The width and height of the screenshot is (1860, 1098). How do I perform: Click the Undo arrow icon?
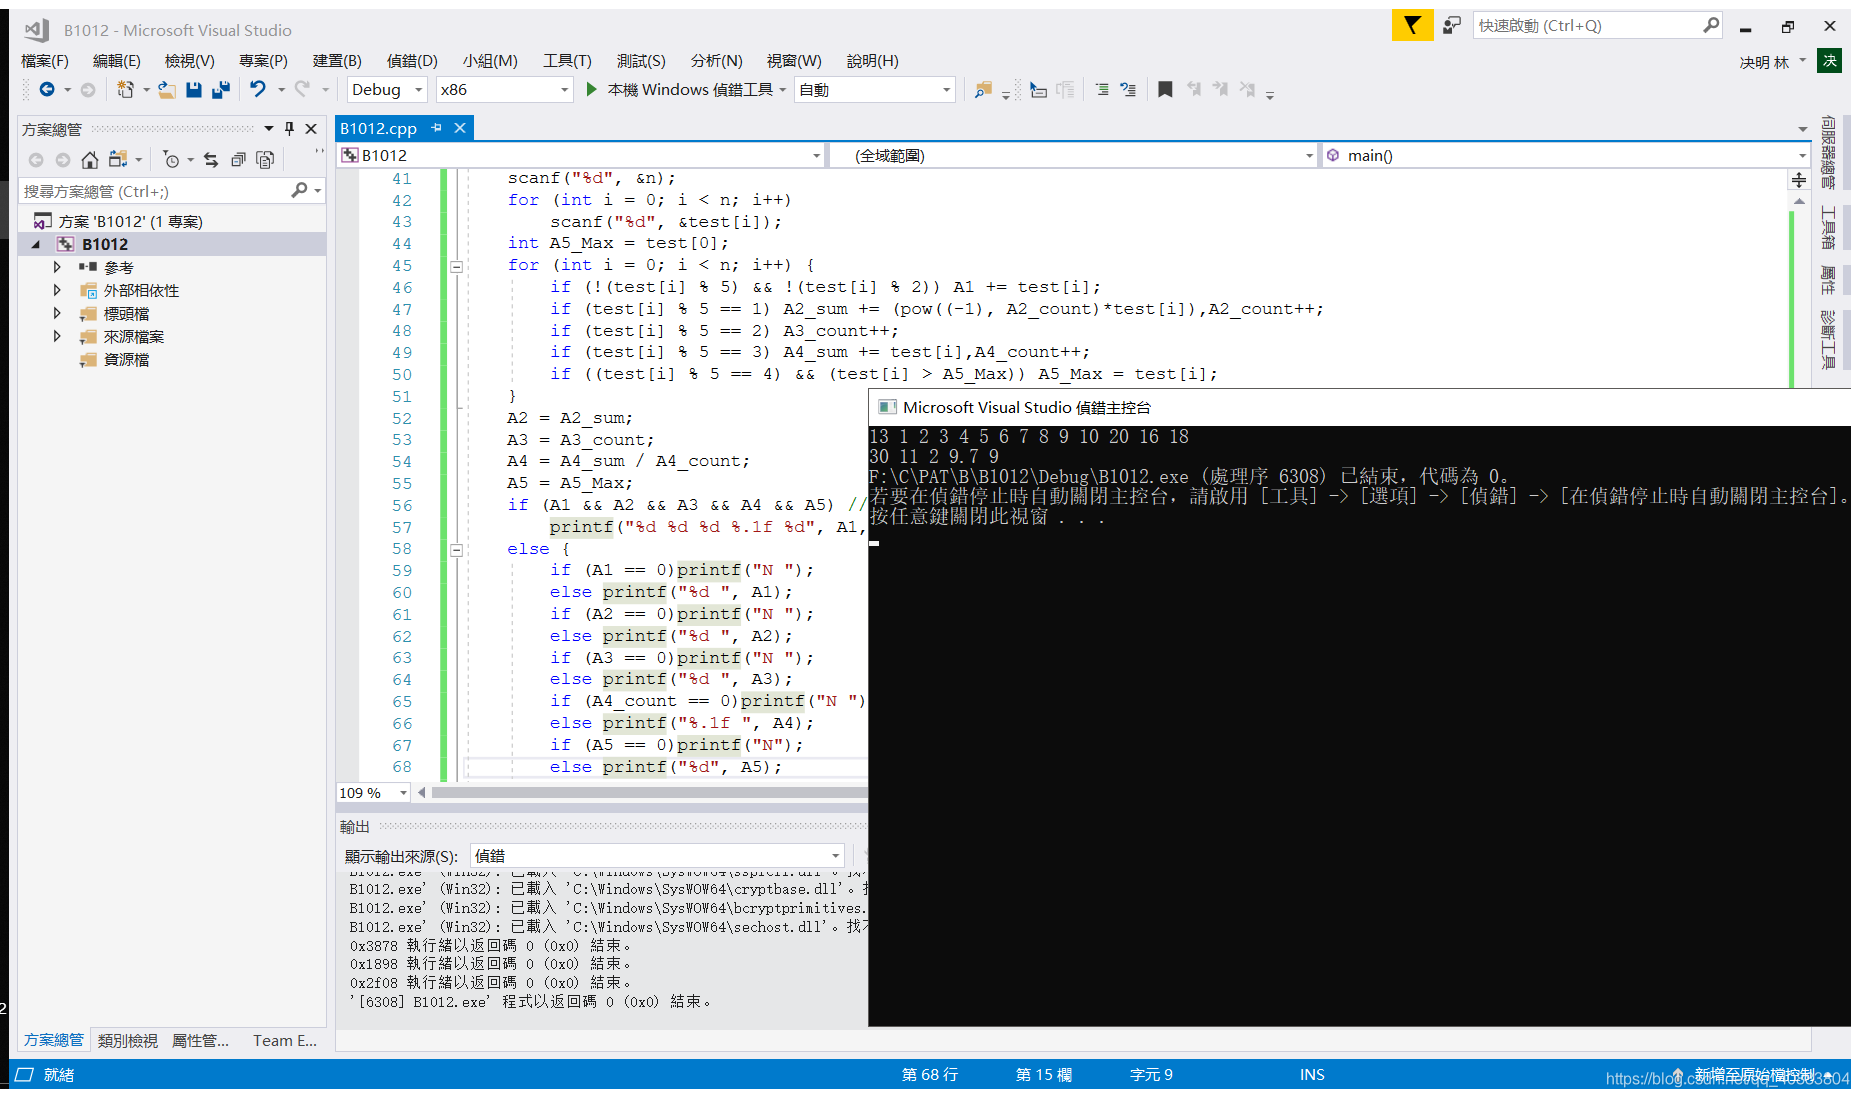(x=258, y=90)
